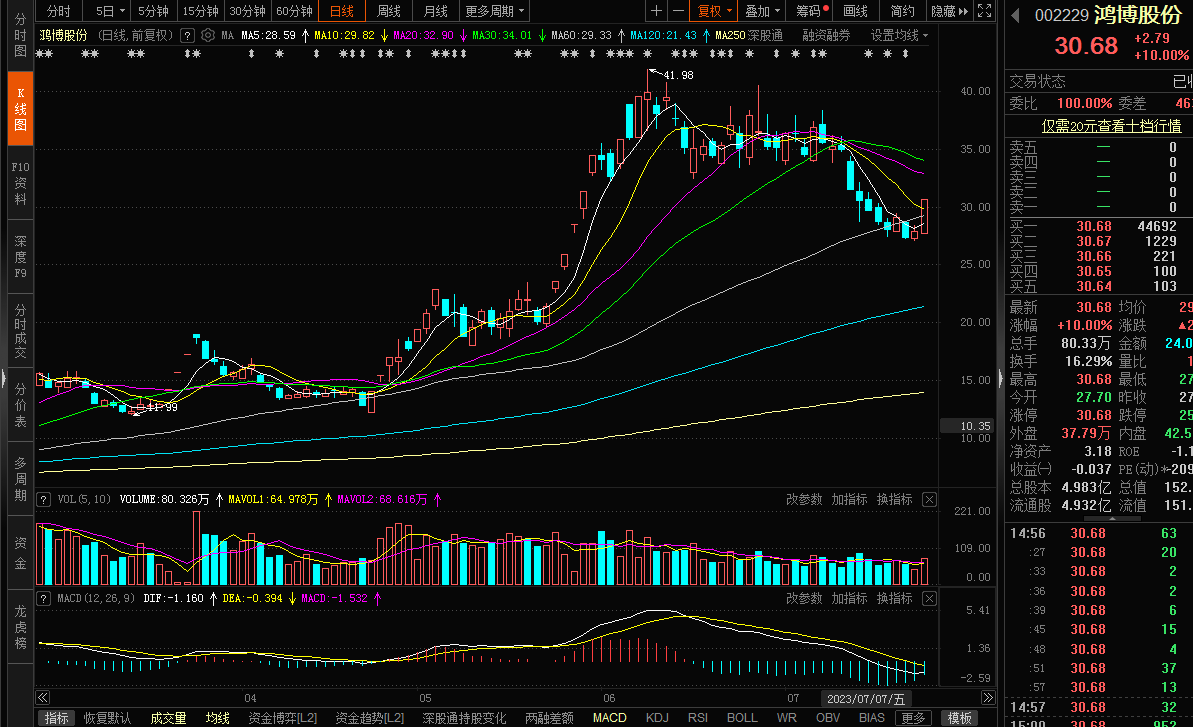Open 画线 drawing tools

855,11
